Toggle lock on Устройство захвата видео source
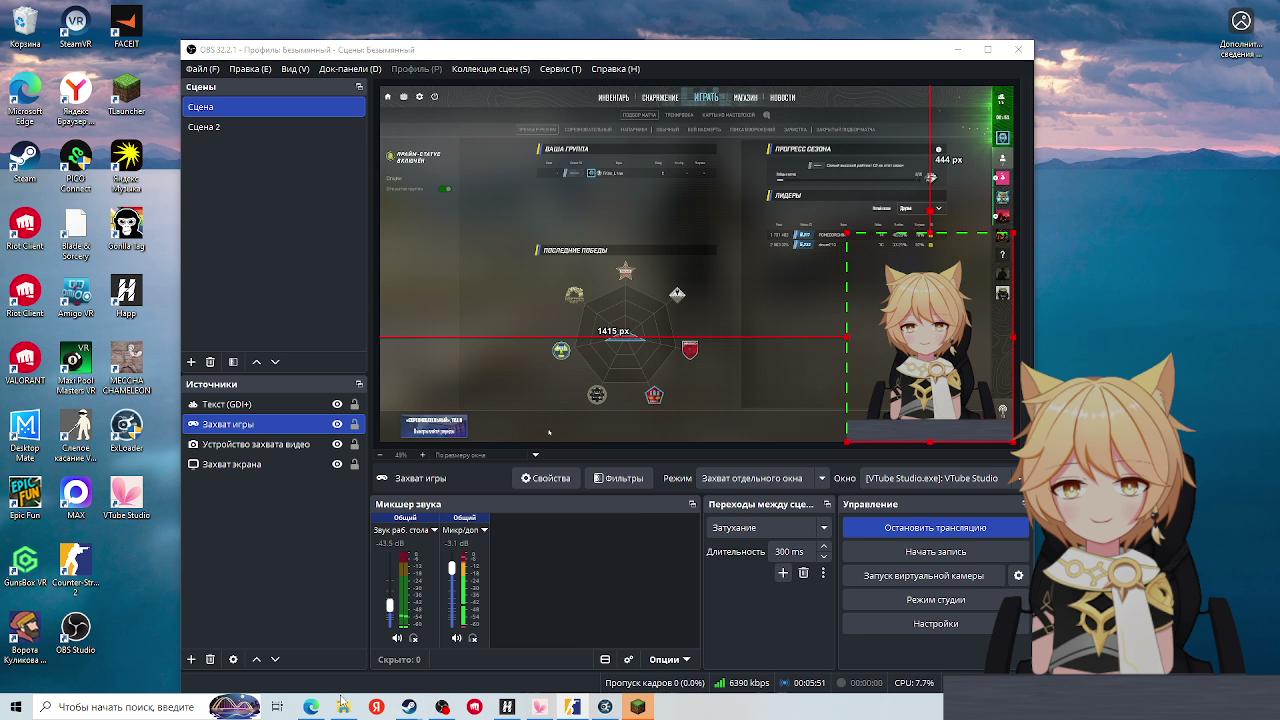 click(x=354, y=444)
